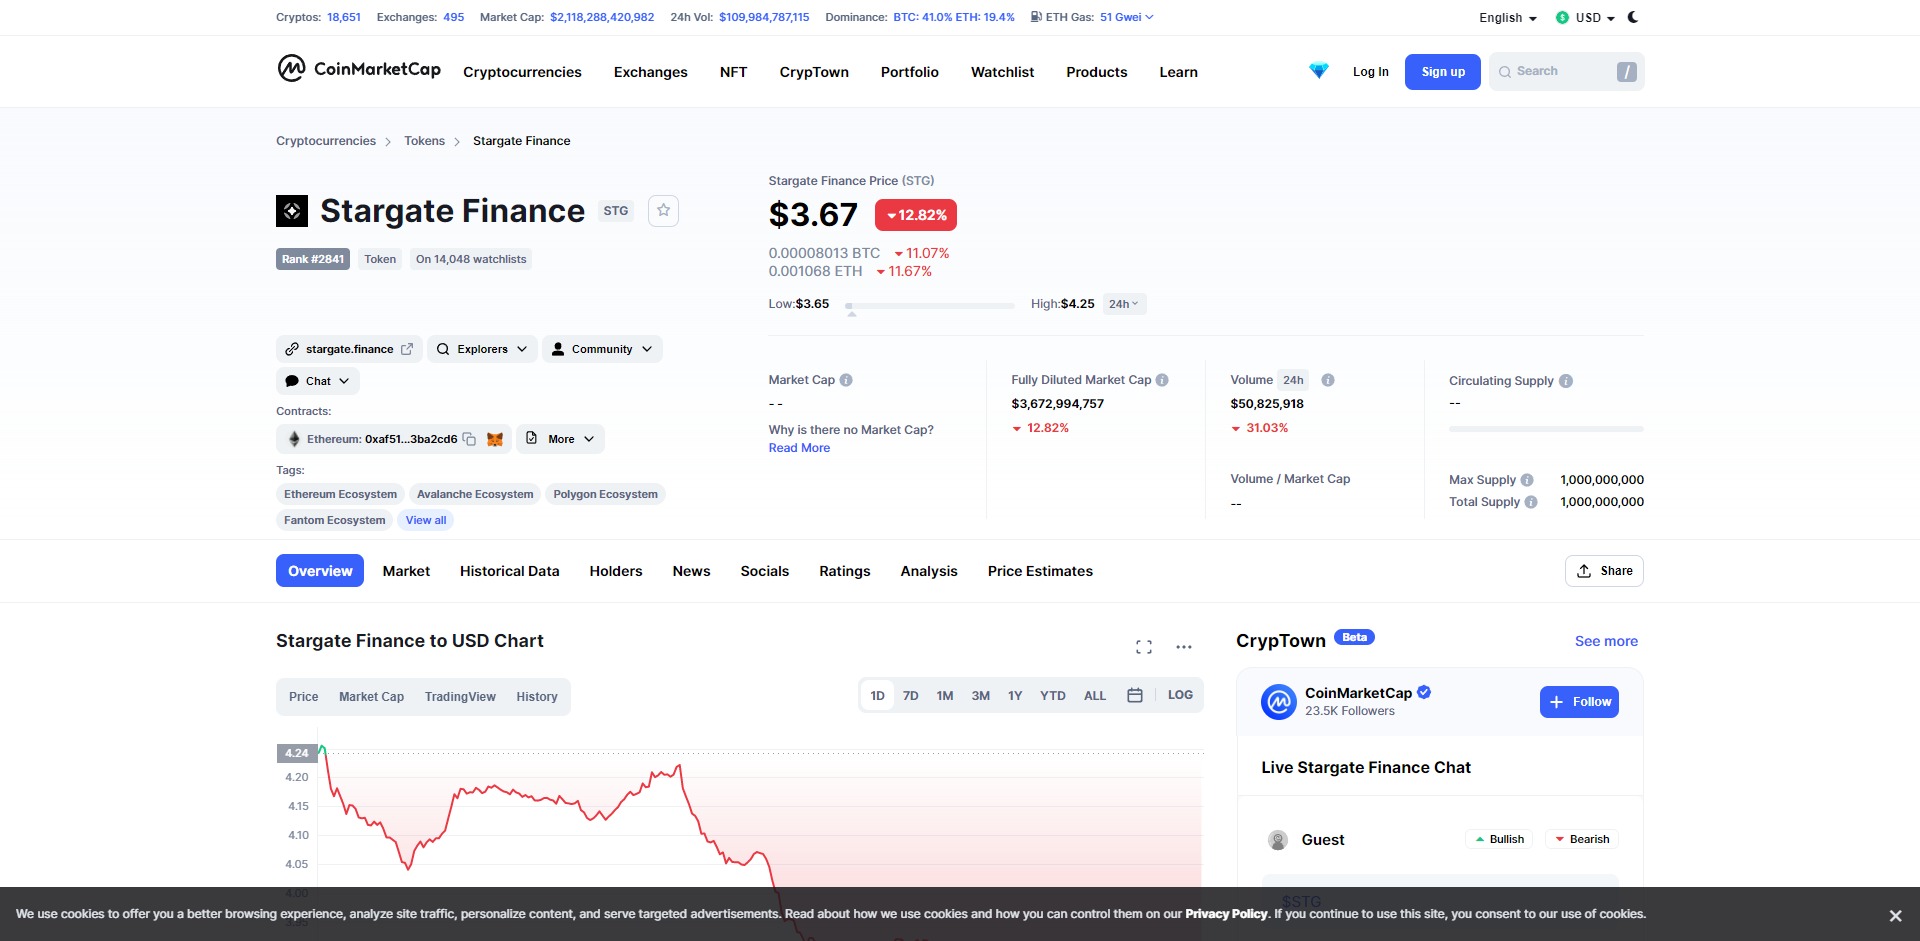Click the Sign up button

tap(1443, 72)
